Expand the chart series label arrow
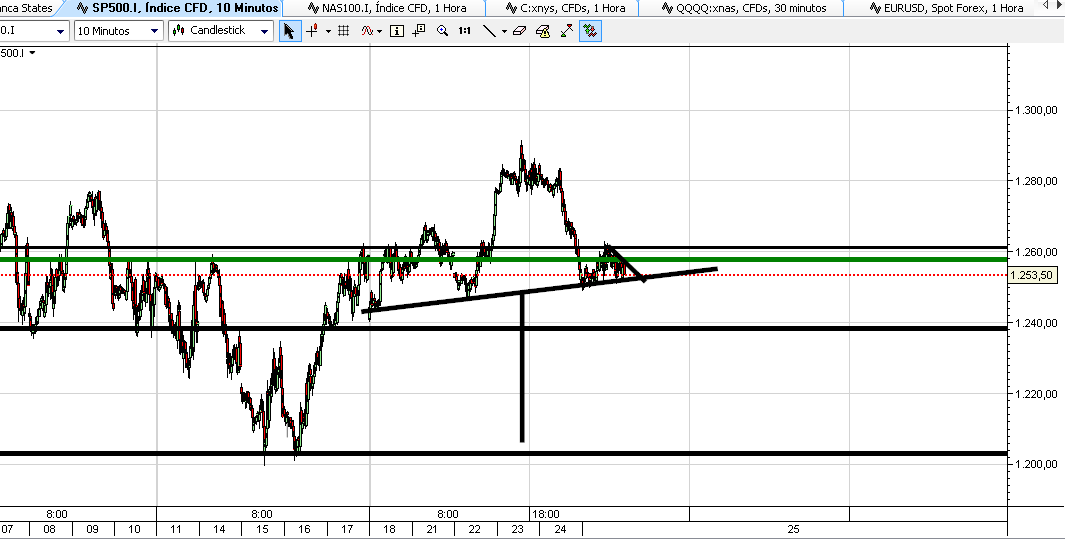 pos(32,52)
